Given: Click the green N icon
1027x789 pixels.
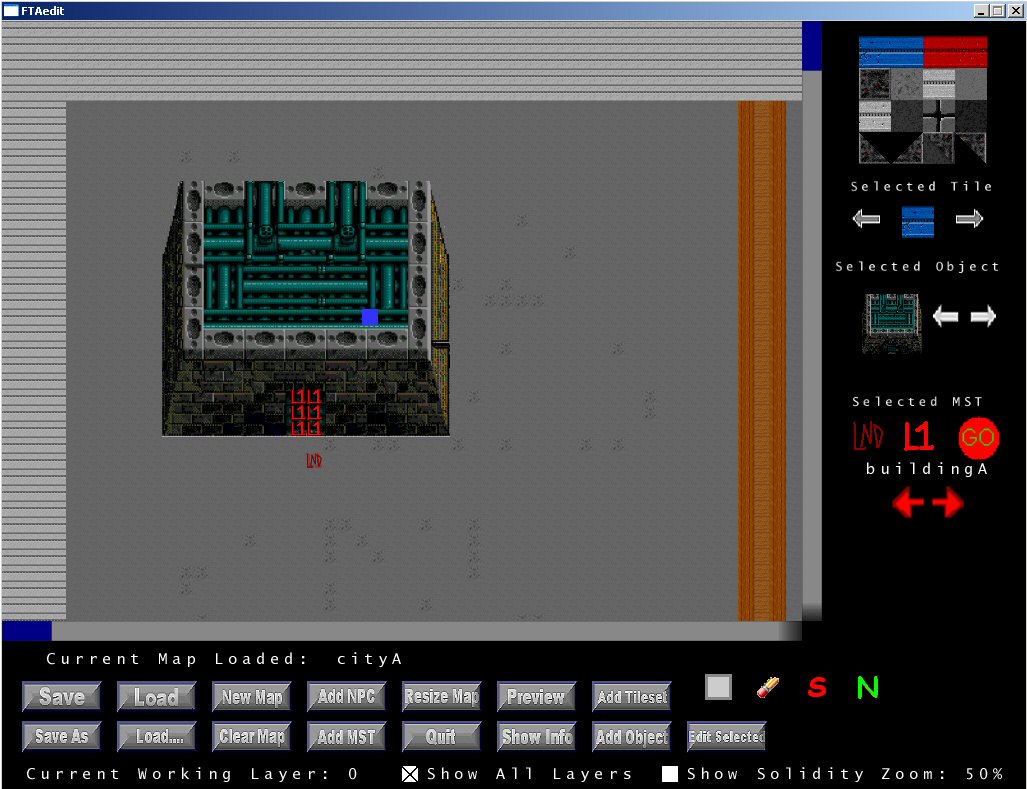Looking at the screenshot, I should 867,688.
